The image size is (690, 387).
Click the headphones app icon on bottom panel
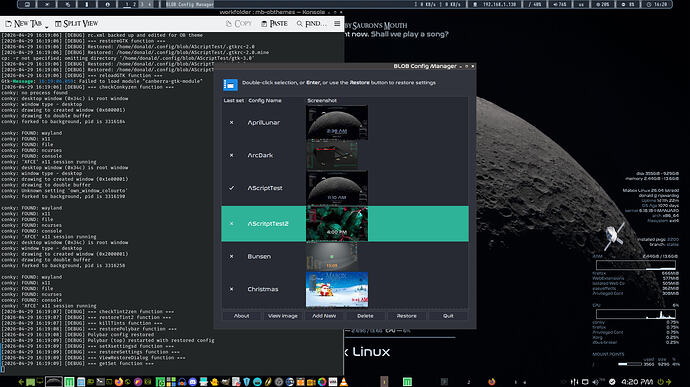point(182,382)
